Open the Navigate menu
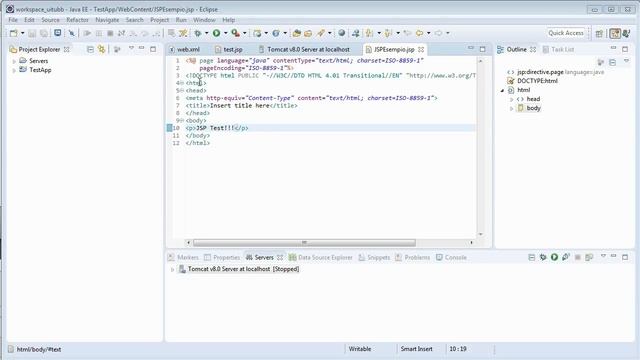The height and width of the screenshot is (360, 640). [x=107, y=20]
